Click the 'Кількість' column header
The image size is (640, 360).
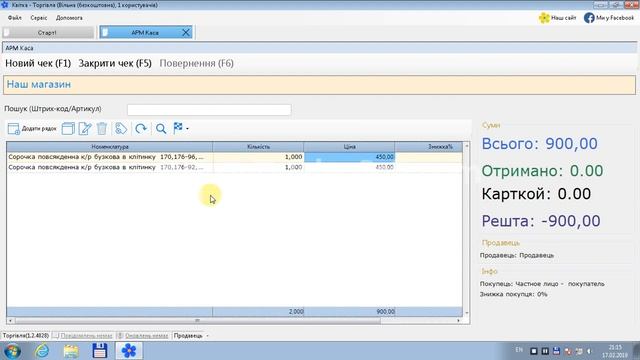point(258,147)
